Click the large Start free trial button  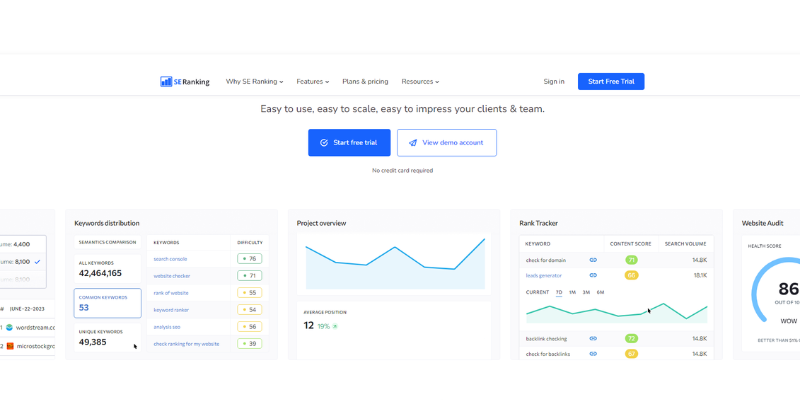pyautogui.click(x=349, y=143)
